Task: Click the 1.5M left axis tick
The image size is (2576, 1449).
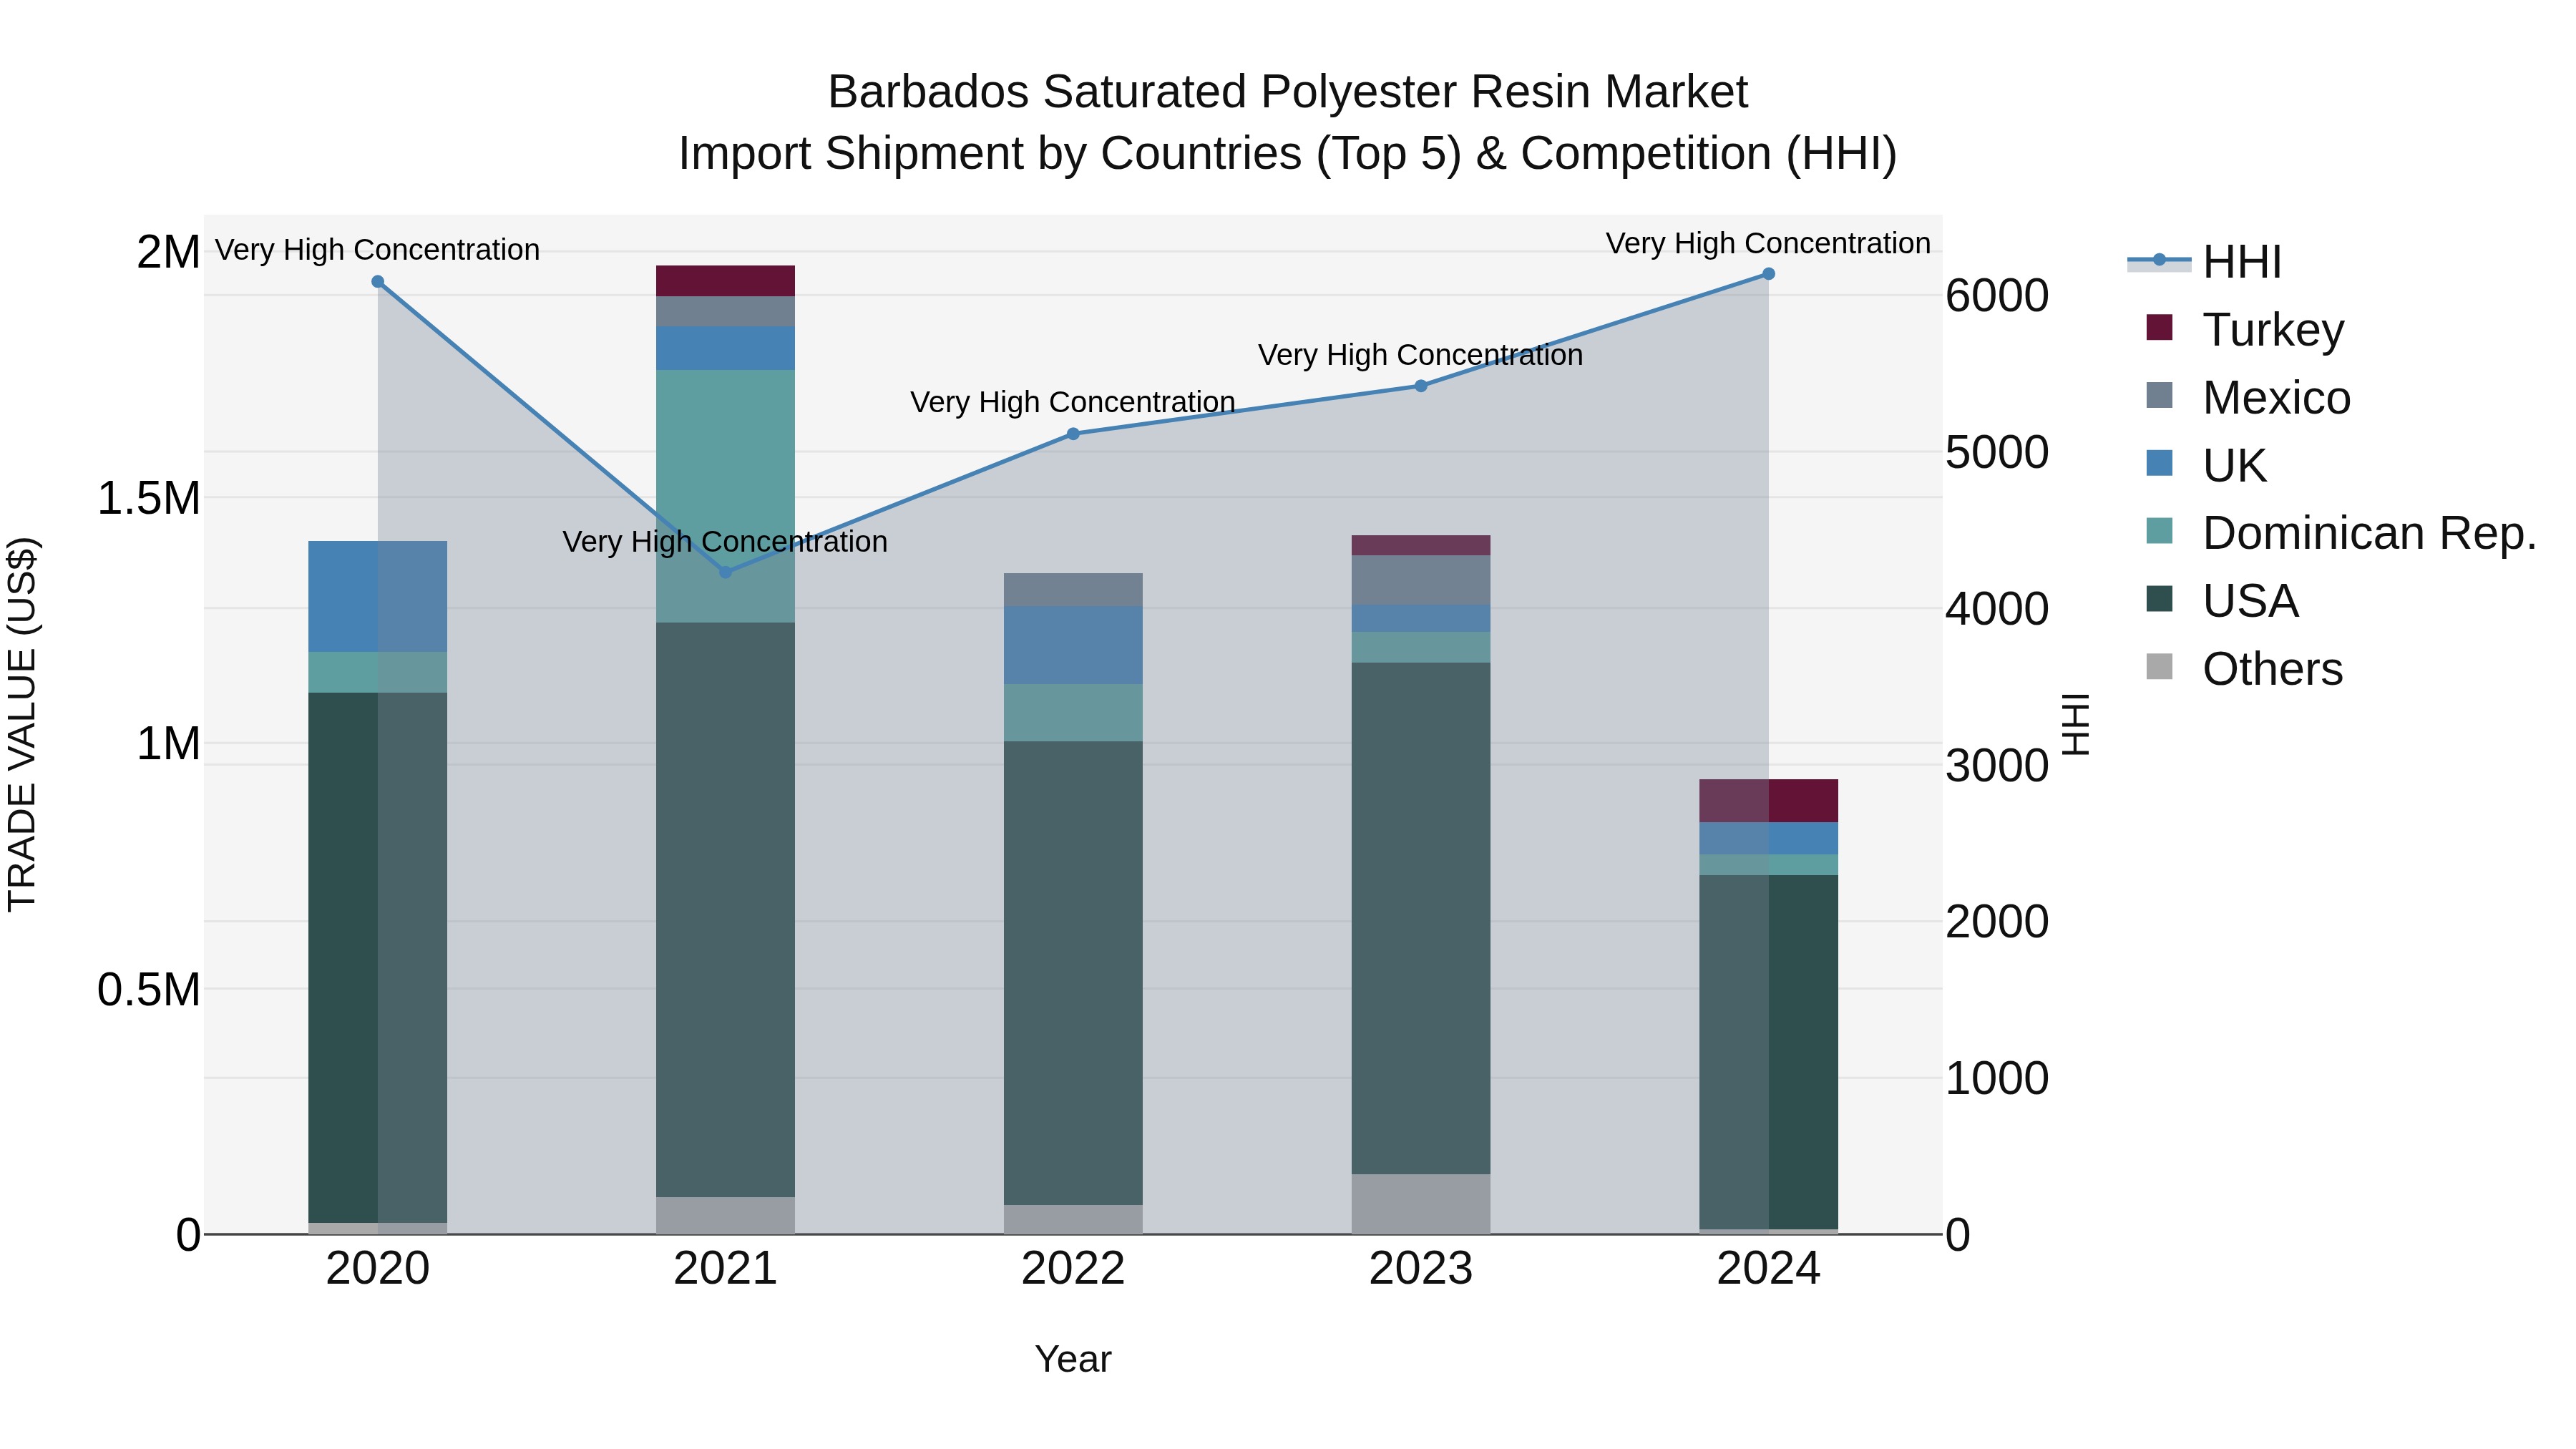Action: point(148,498)
